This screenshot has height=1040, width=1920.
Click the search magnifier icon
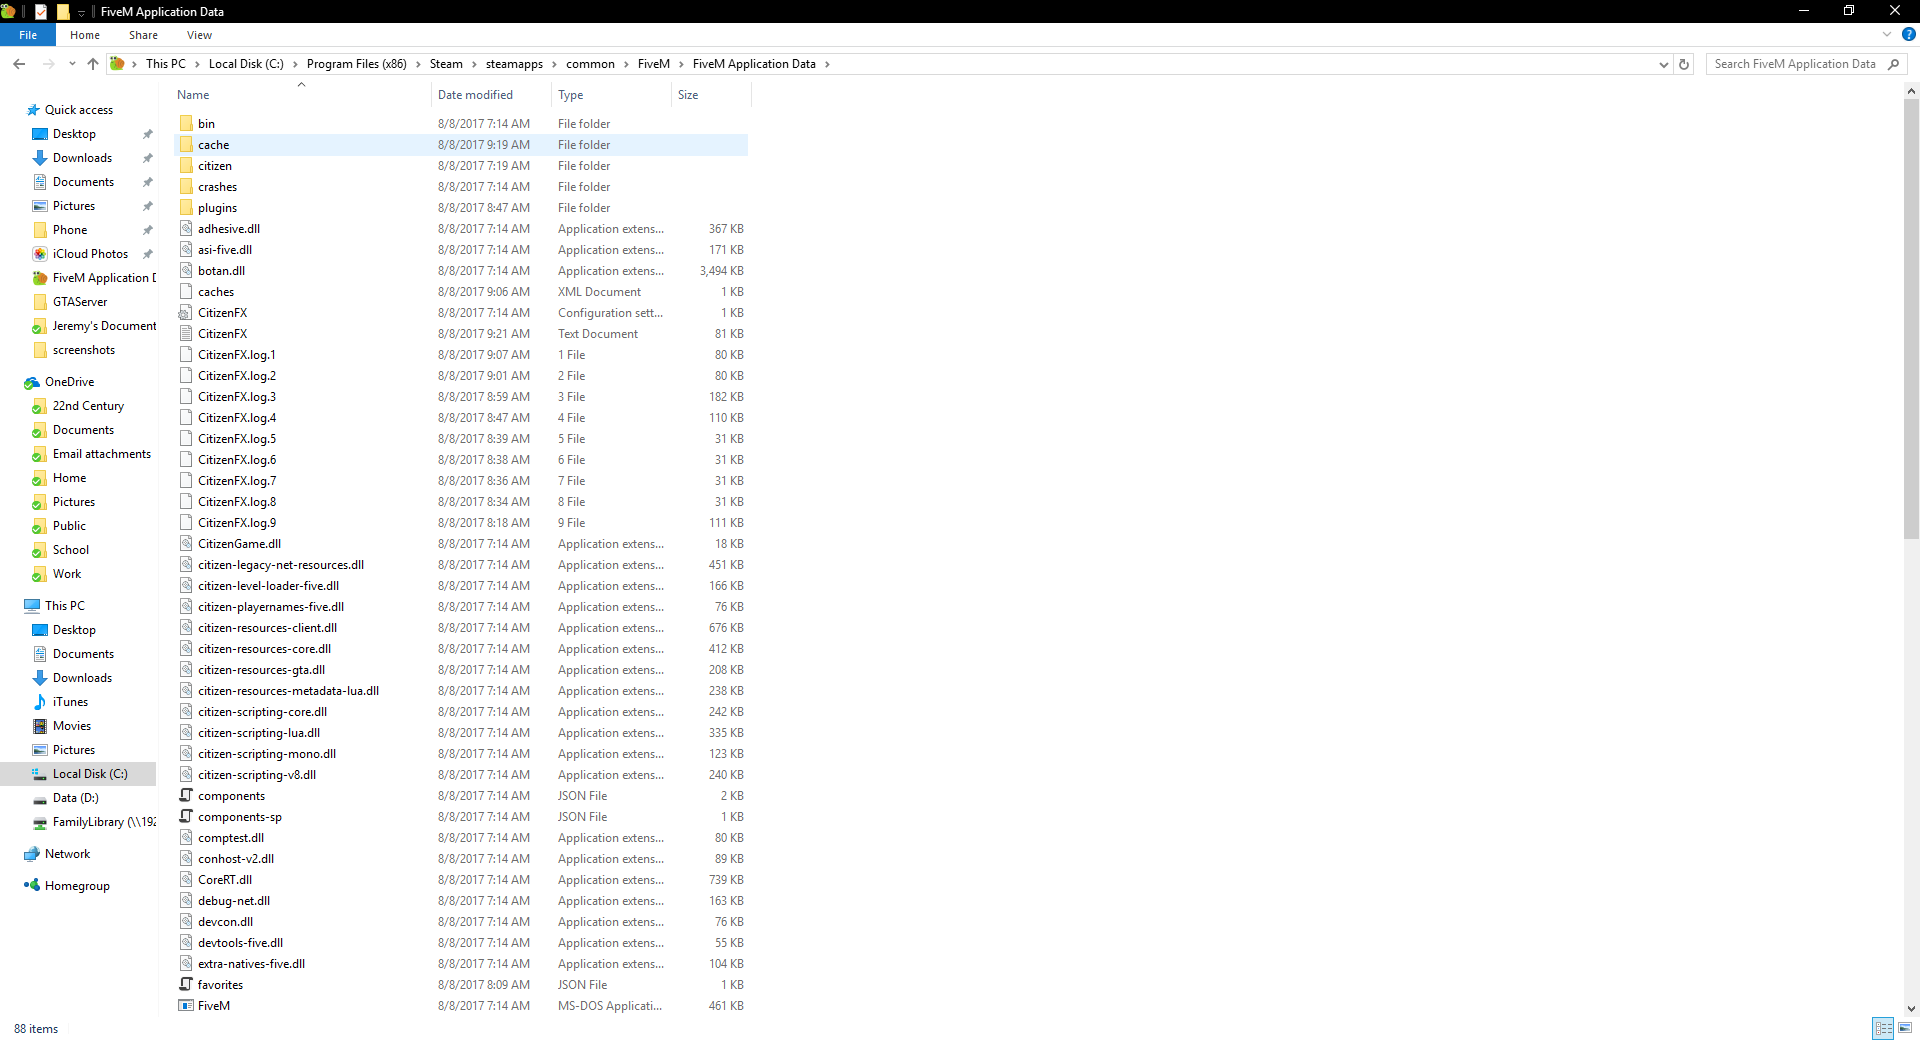1893,64
